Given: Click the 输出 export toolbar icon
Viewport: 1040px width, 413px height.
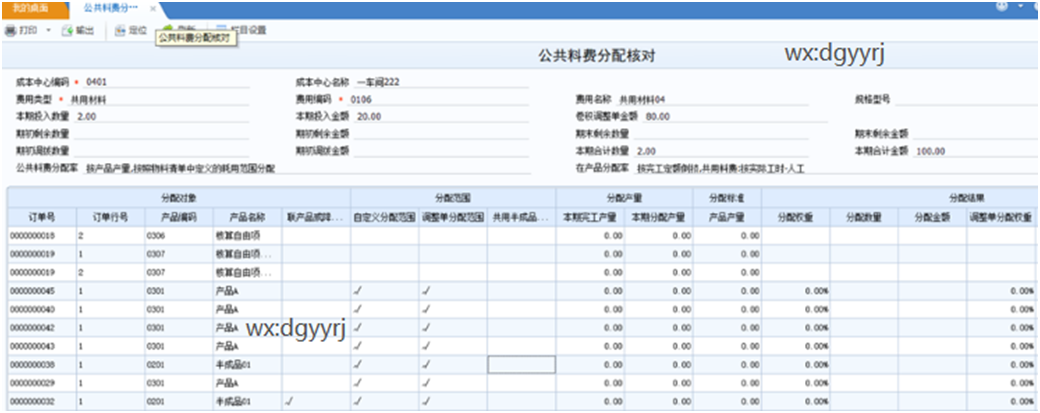Looking at the screenshot, I should click(x=67, y=30).
